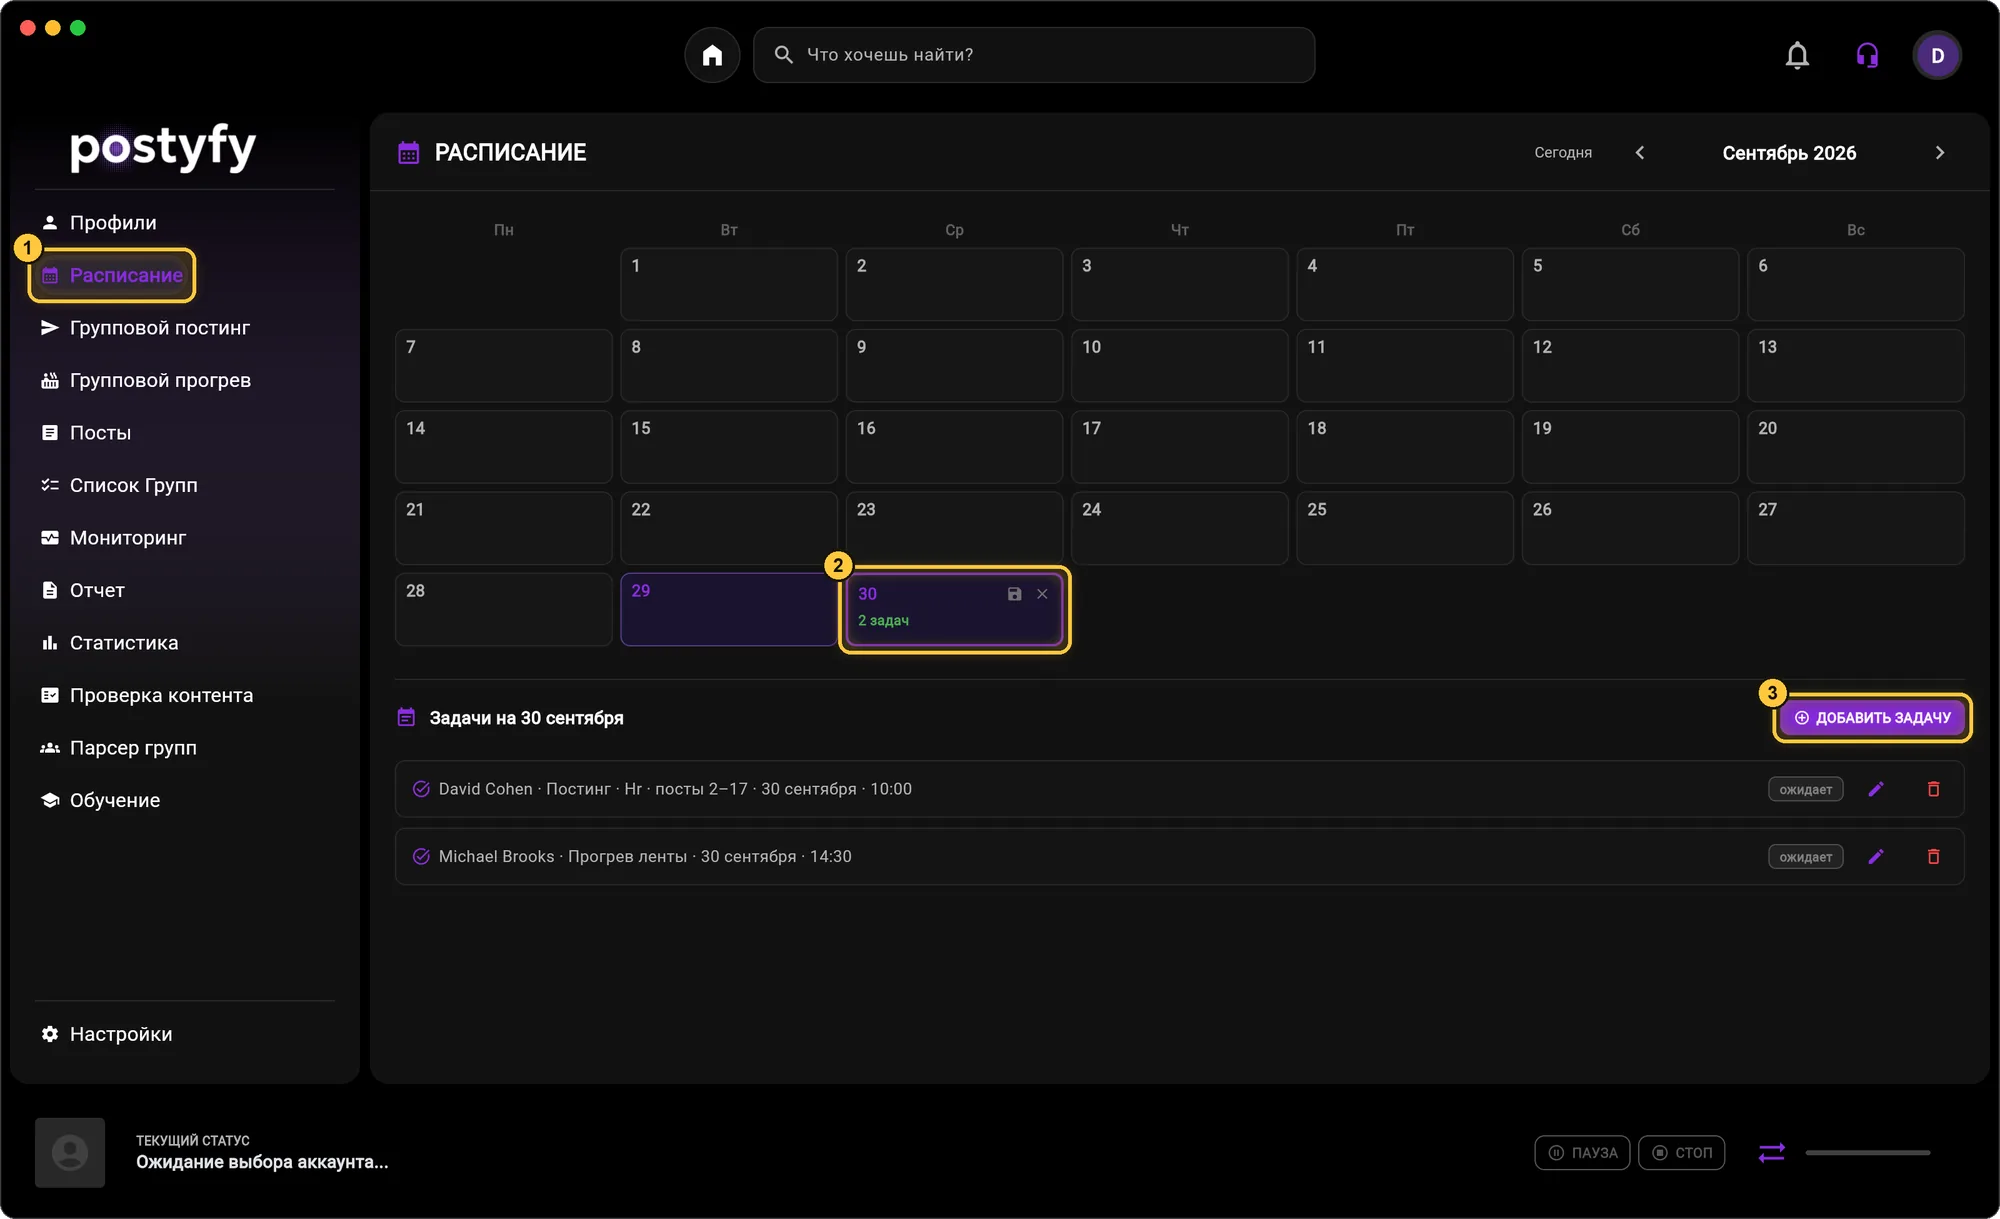Focus the 'Что хочешь найти?' search field
This screenshot has height=1219, width=2000.
click(1033, 55)
